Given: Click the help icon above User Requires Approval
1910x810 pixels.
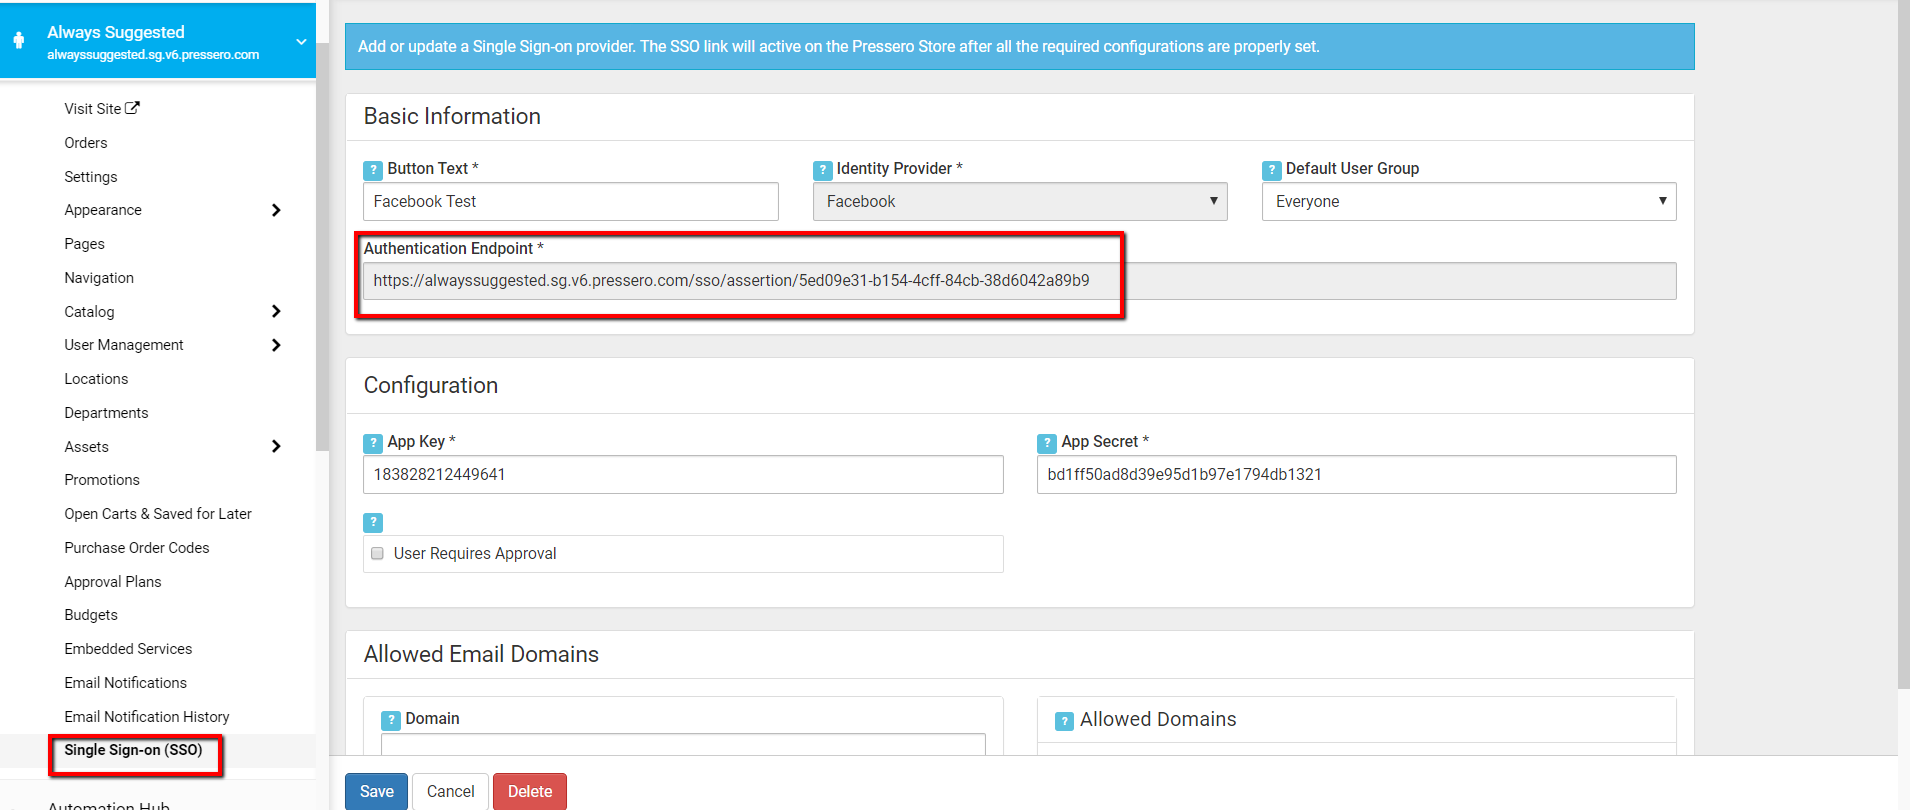Looking at the screenshot, I should (x=373, y=522).
